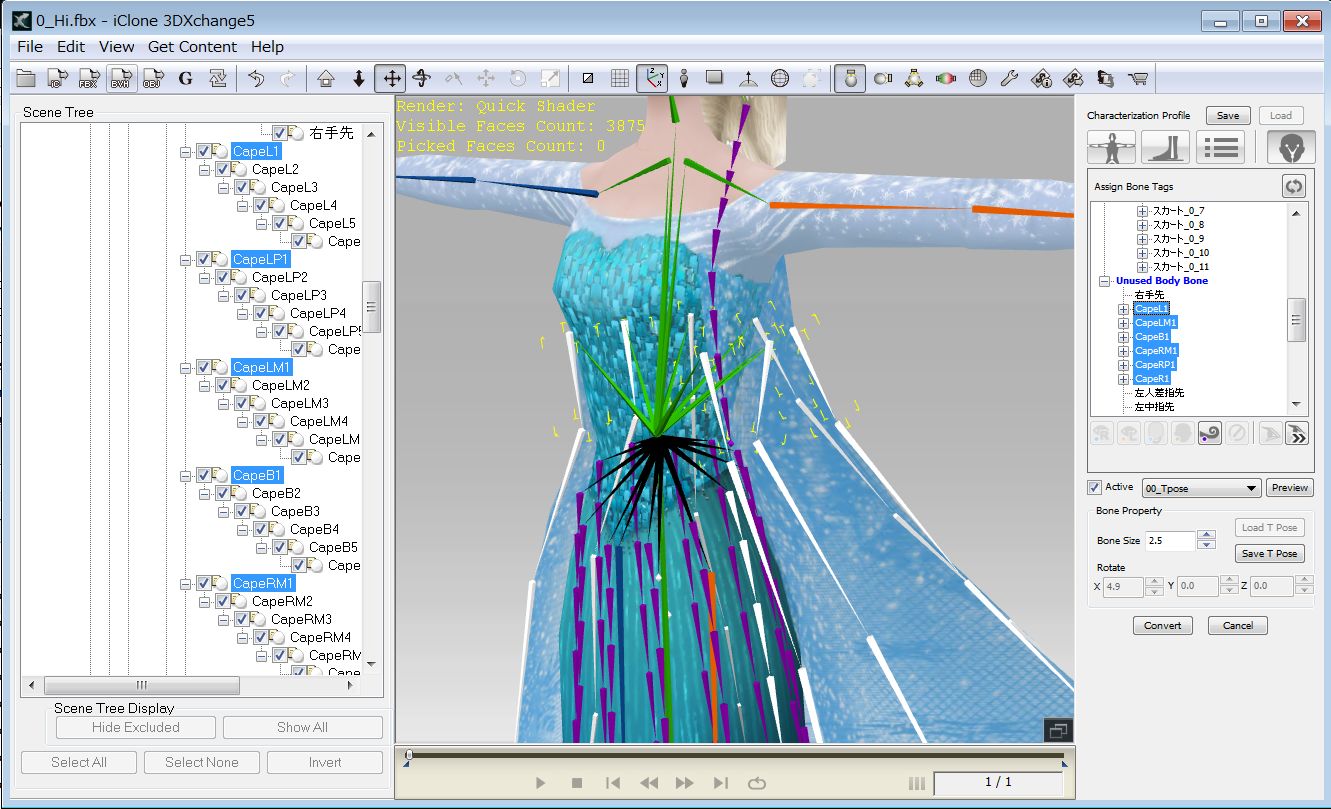Click the Cancel button
The image size is (1331, 809).
click(x=1238, y=625)
